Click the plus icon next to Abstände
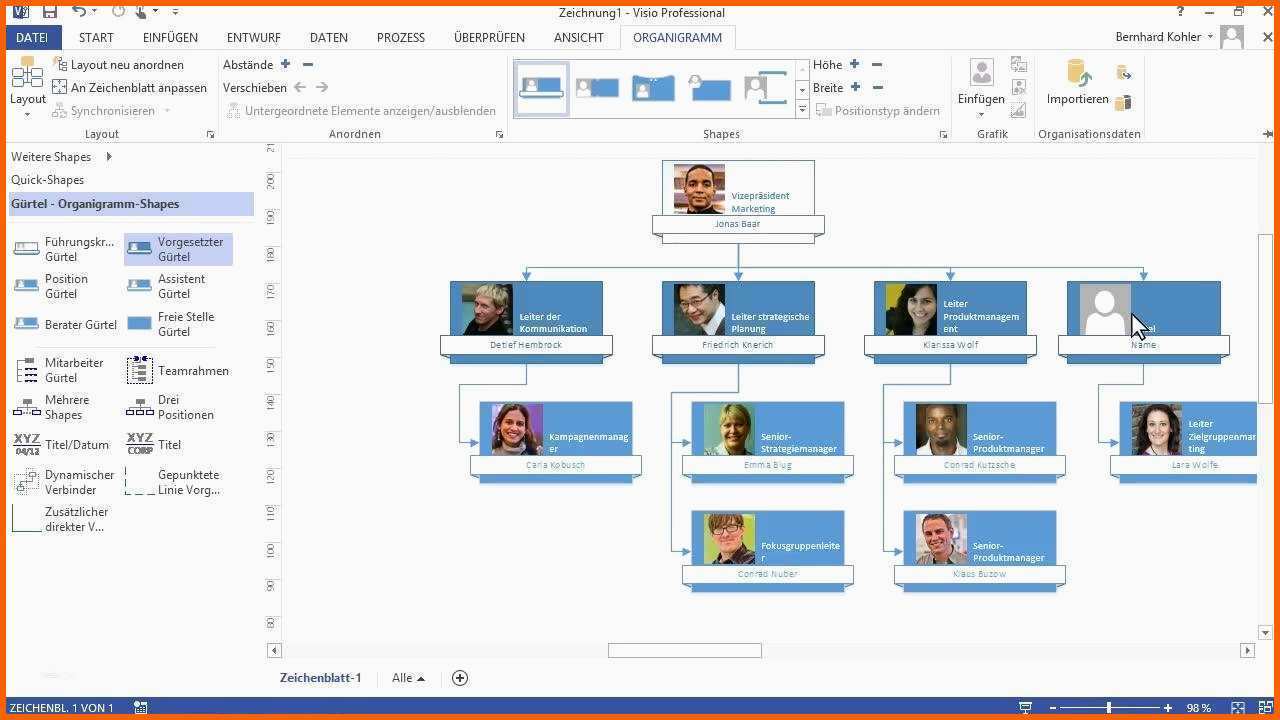 click(285, 64)
